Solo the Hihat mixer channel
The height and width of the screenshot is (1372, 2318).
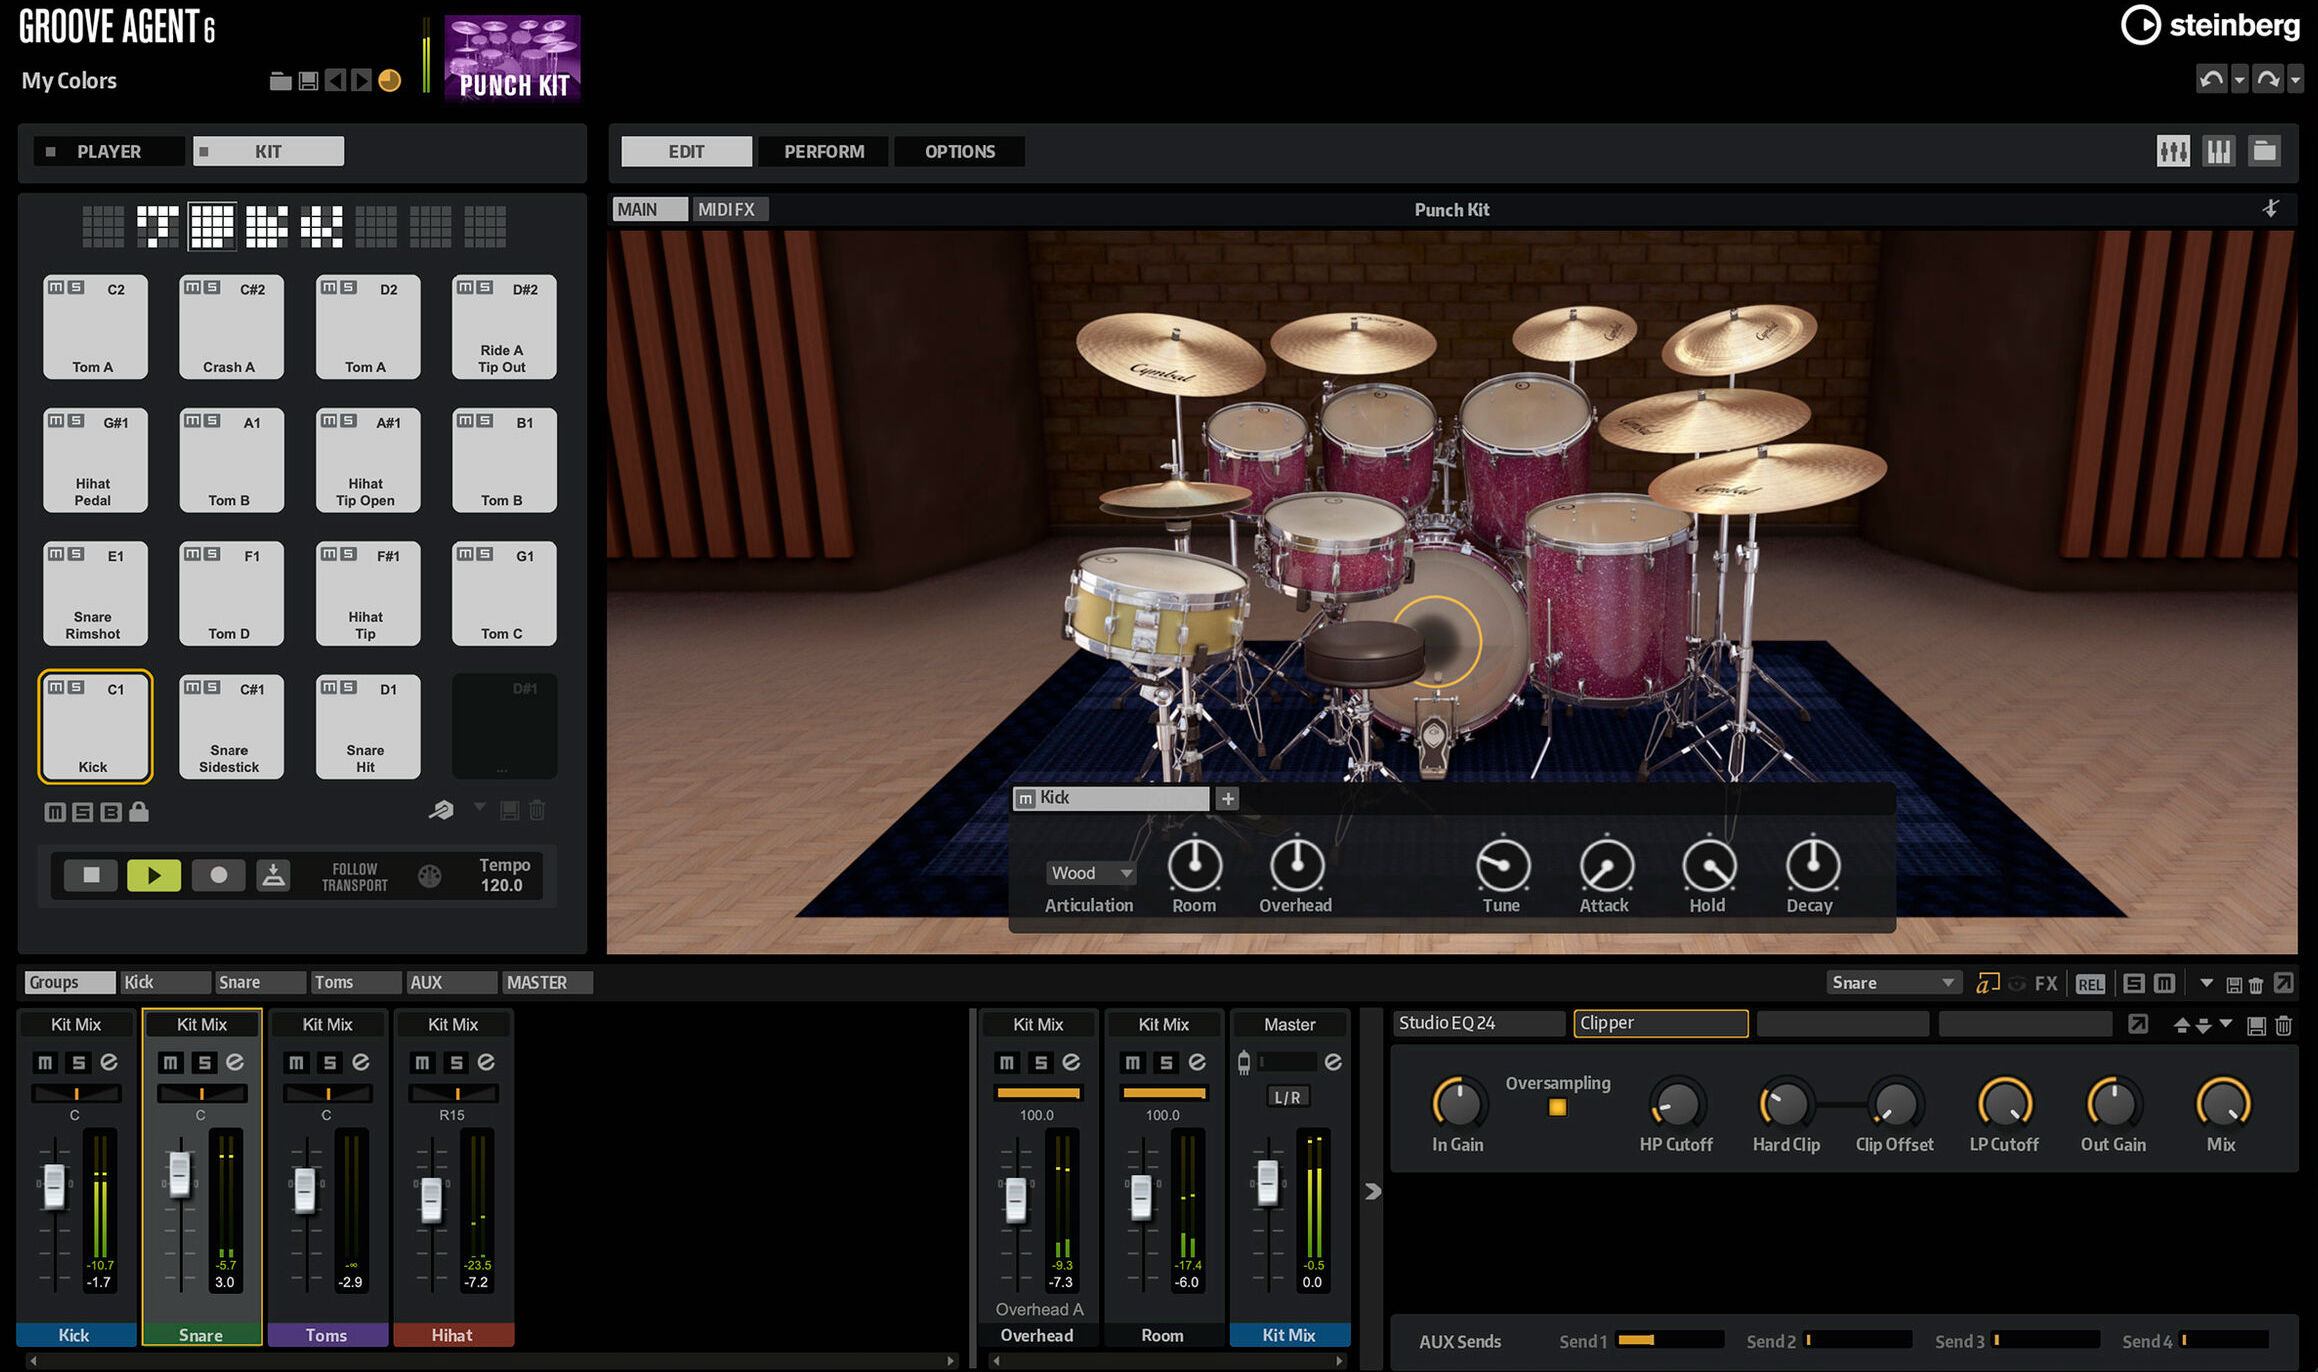pos(456,1062)
